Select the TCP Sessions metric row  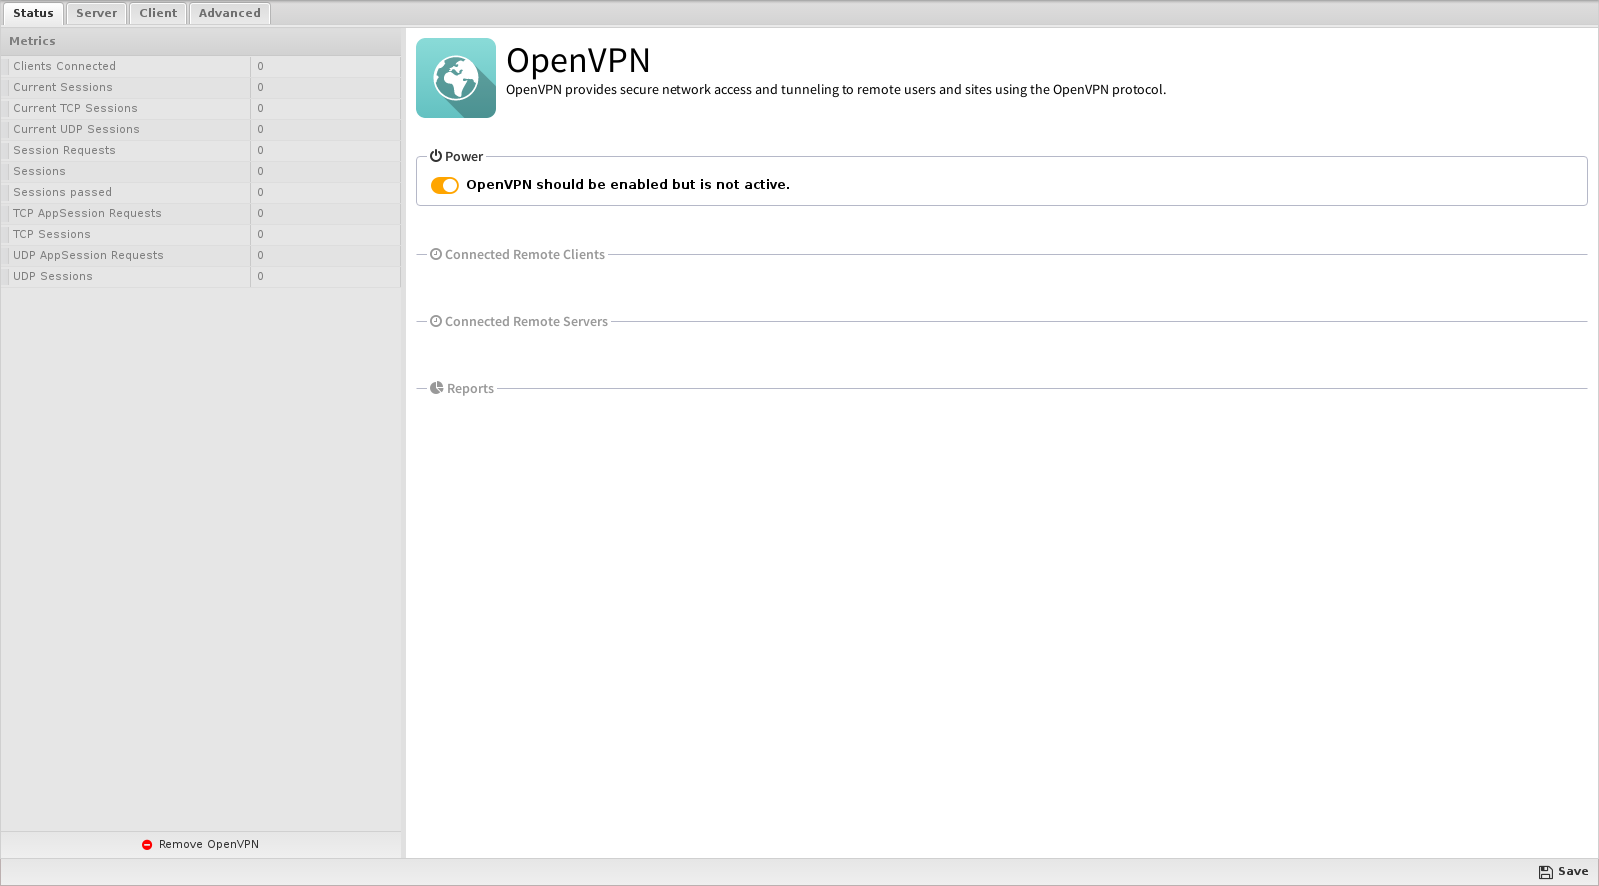[201, 234]
